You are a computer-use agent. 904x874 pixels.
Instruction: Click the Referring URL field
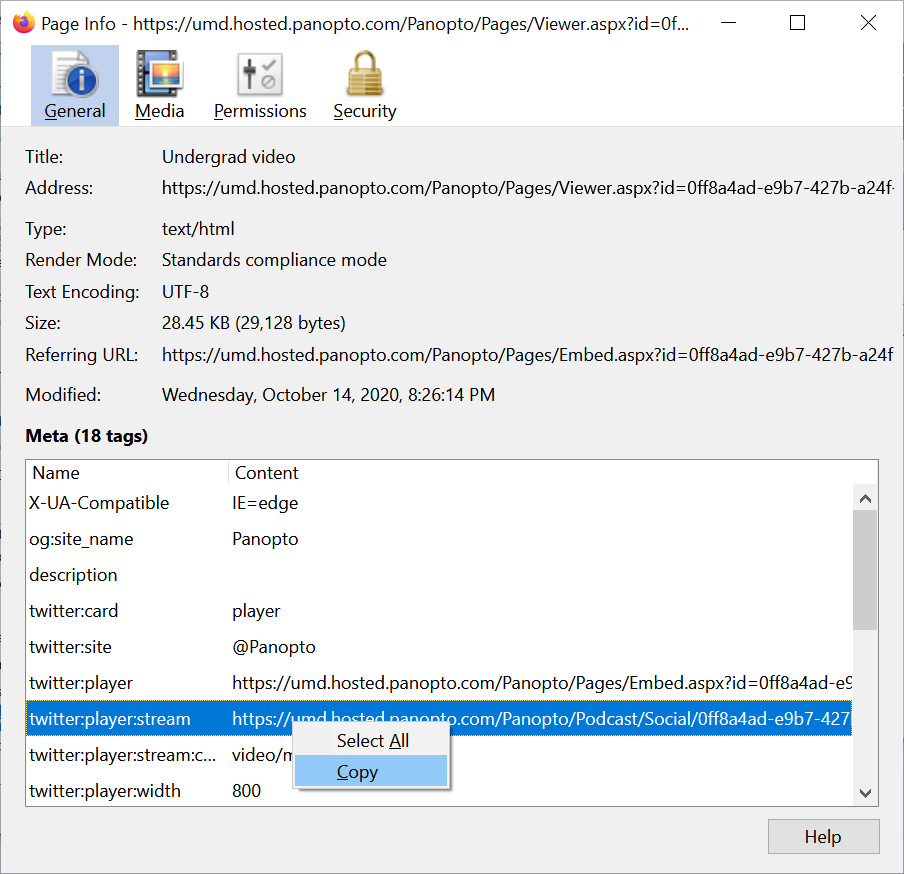[528, 355]
